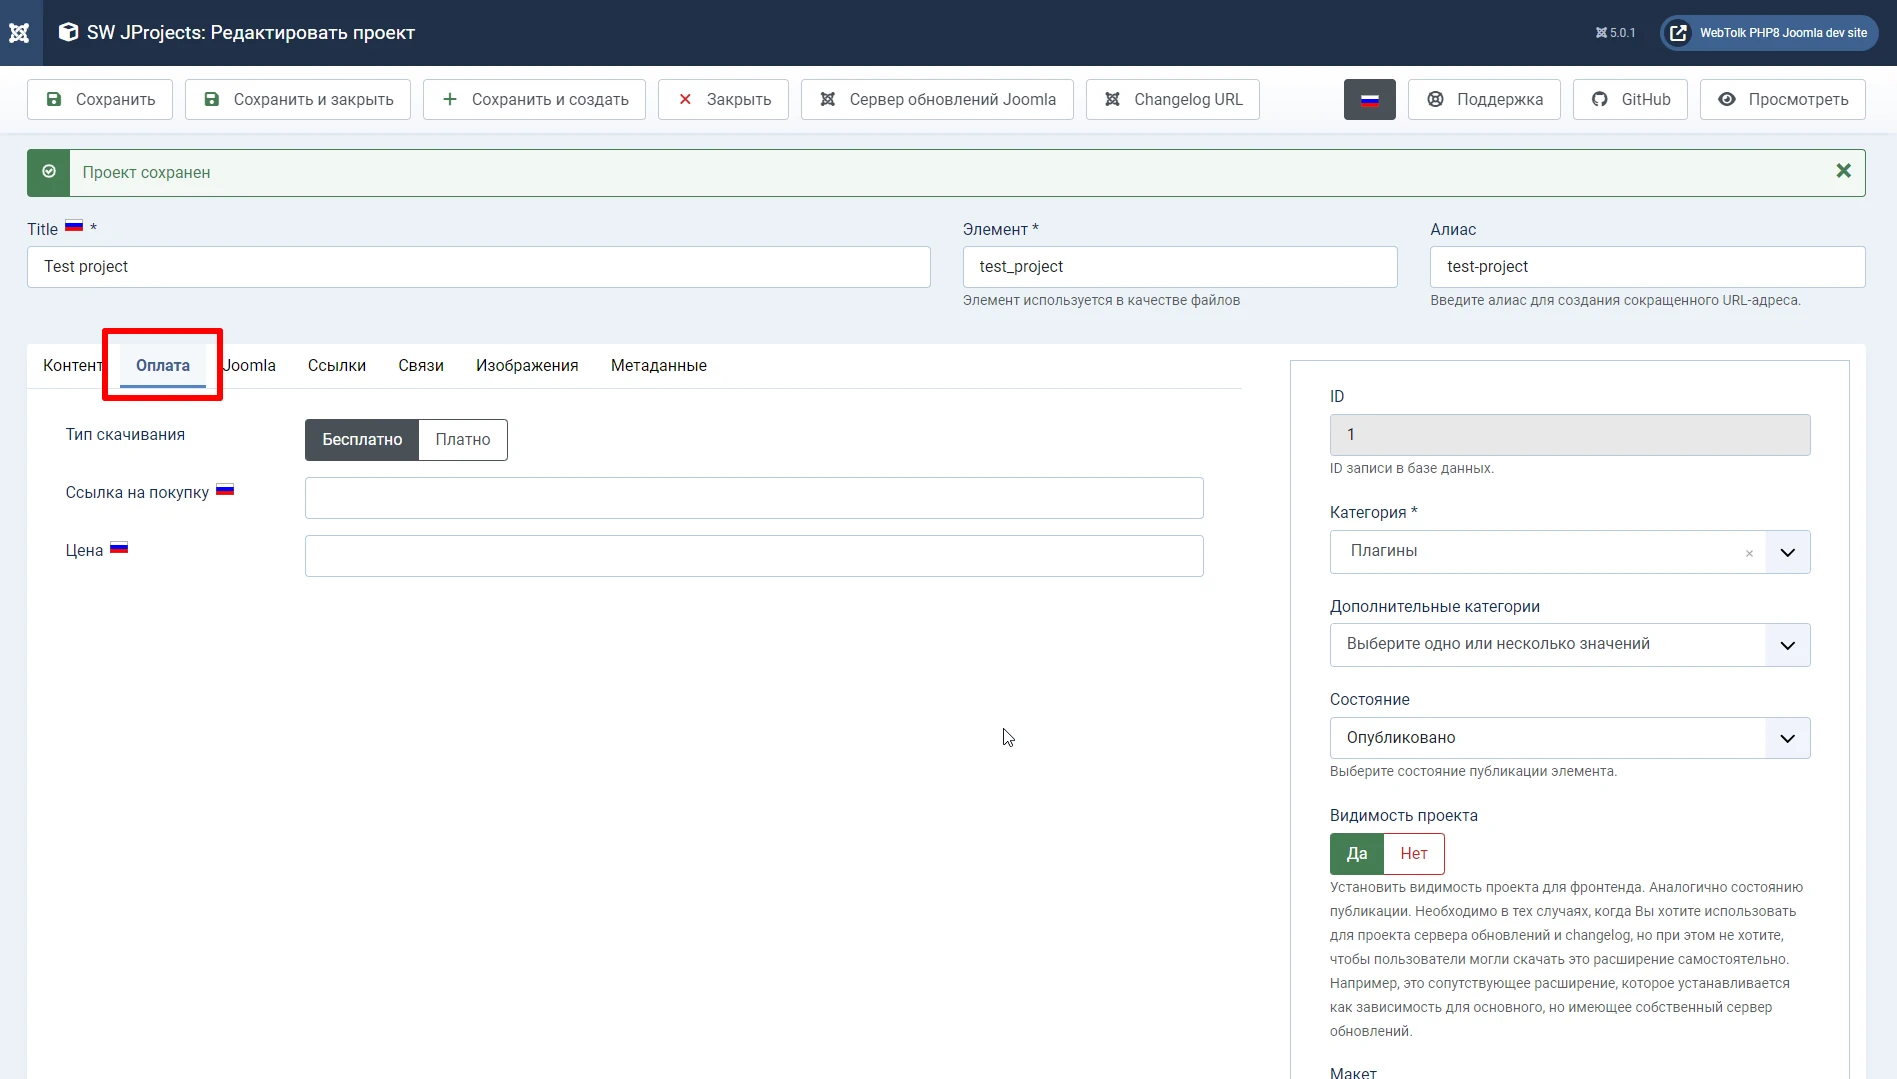Switch to the Контент tab

(x=72, y=365)
